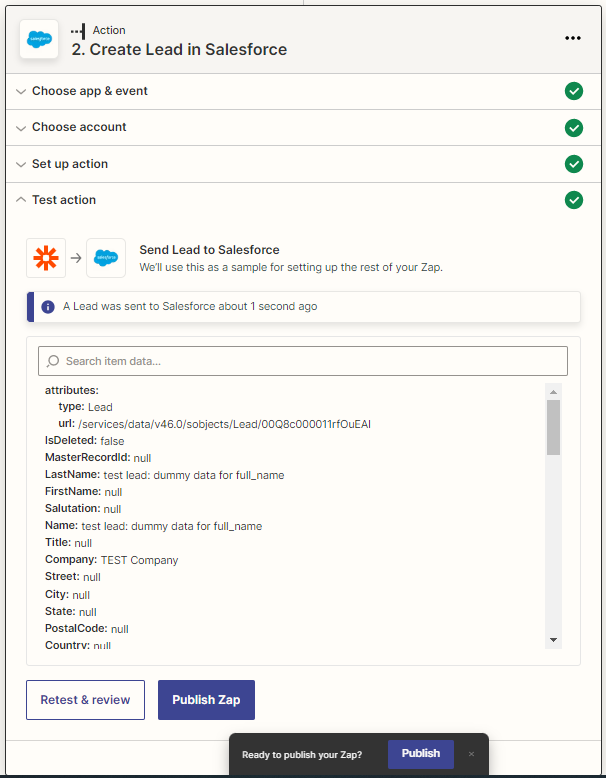
Task: Open the three-dot step options menu
Action: (573, 38)
